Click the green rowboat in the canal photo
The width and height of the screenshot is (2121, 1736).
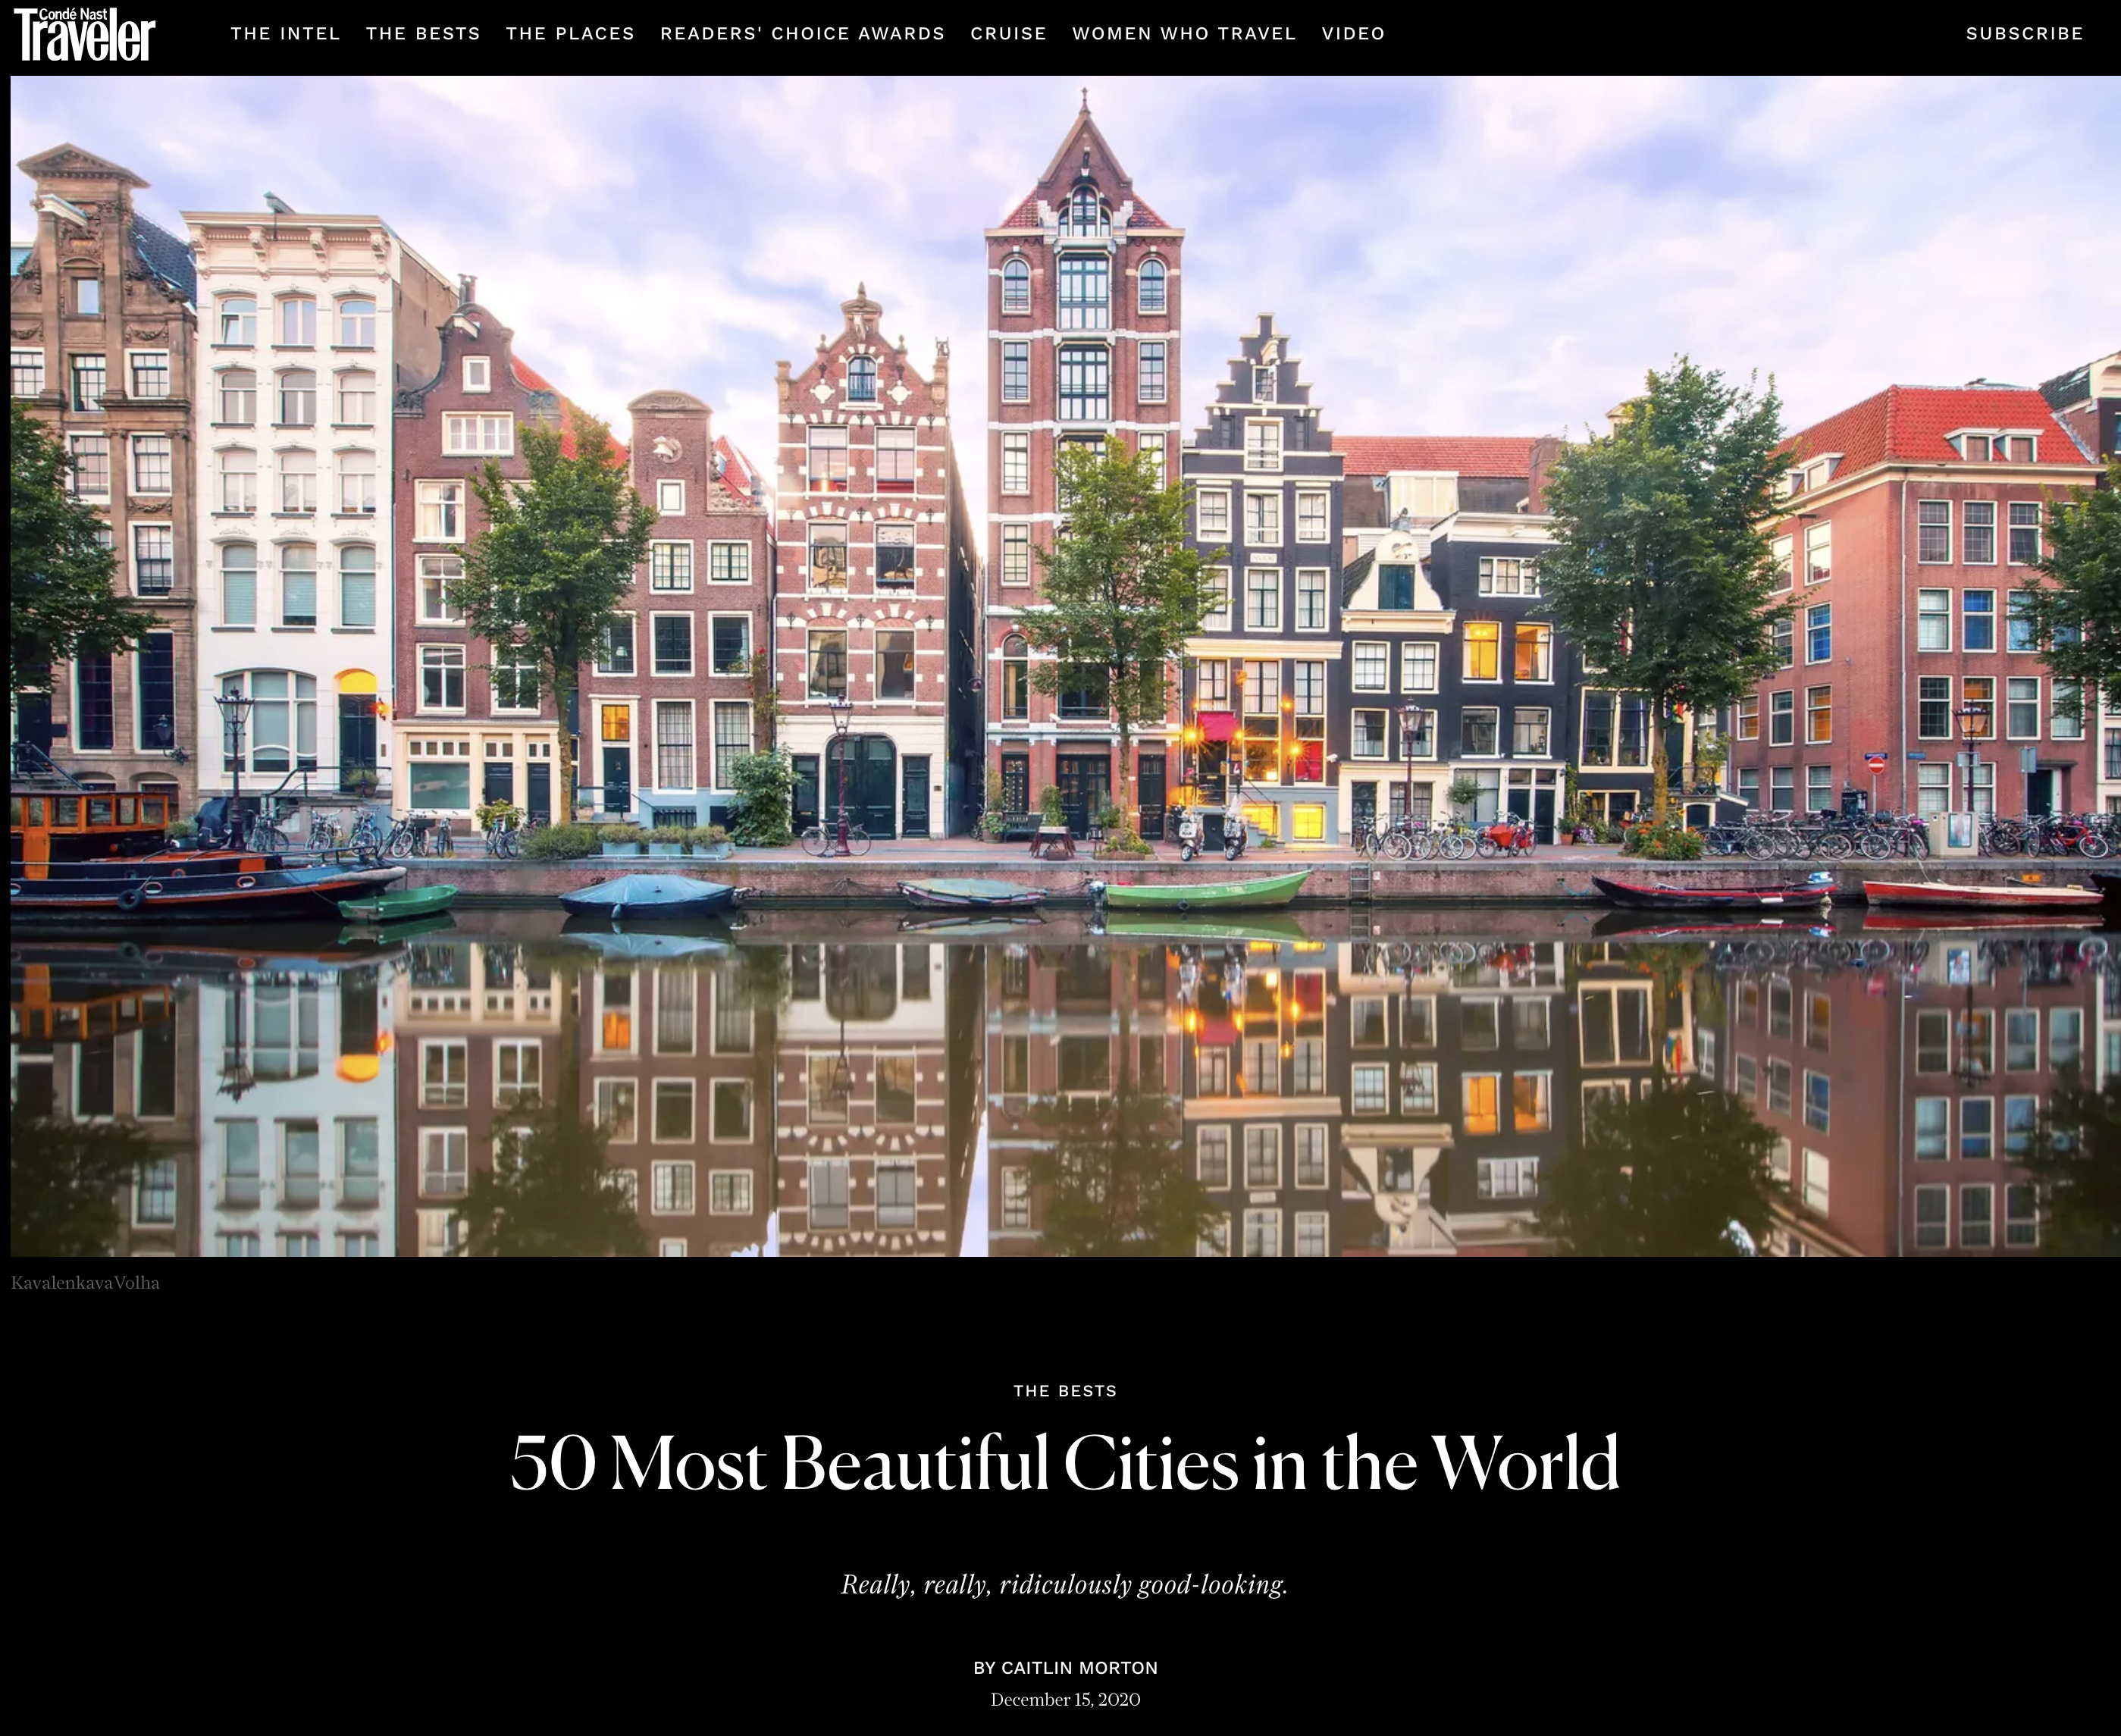coord(1205,890)
